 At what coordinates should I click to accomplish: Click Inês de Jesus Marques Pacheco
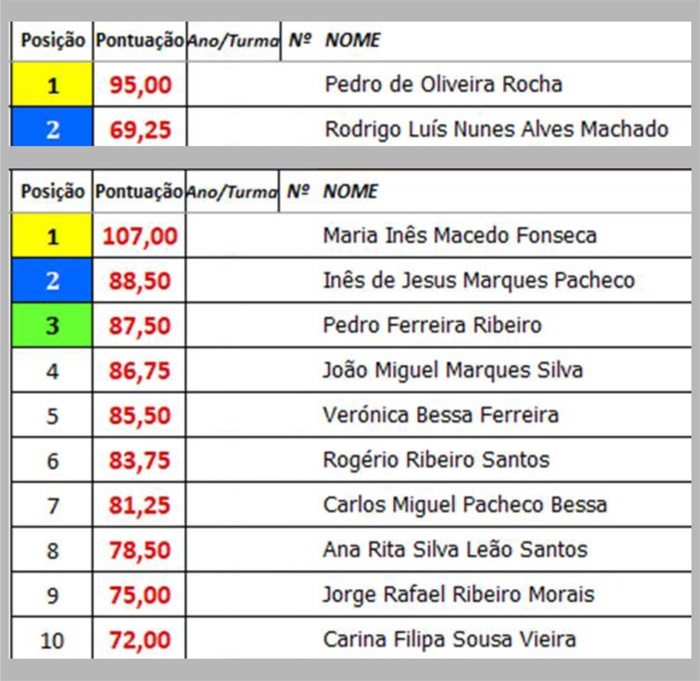point(478,281)
